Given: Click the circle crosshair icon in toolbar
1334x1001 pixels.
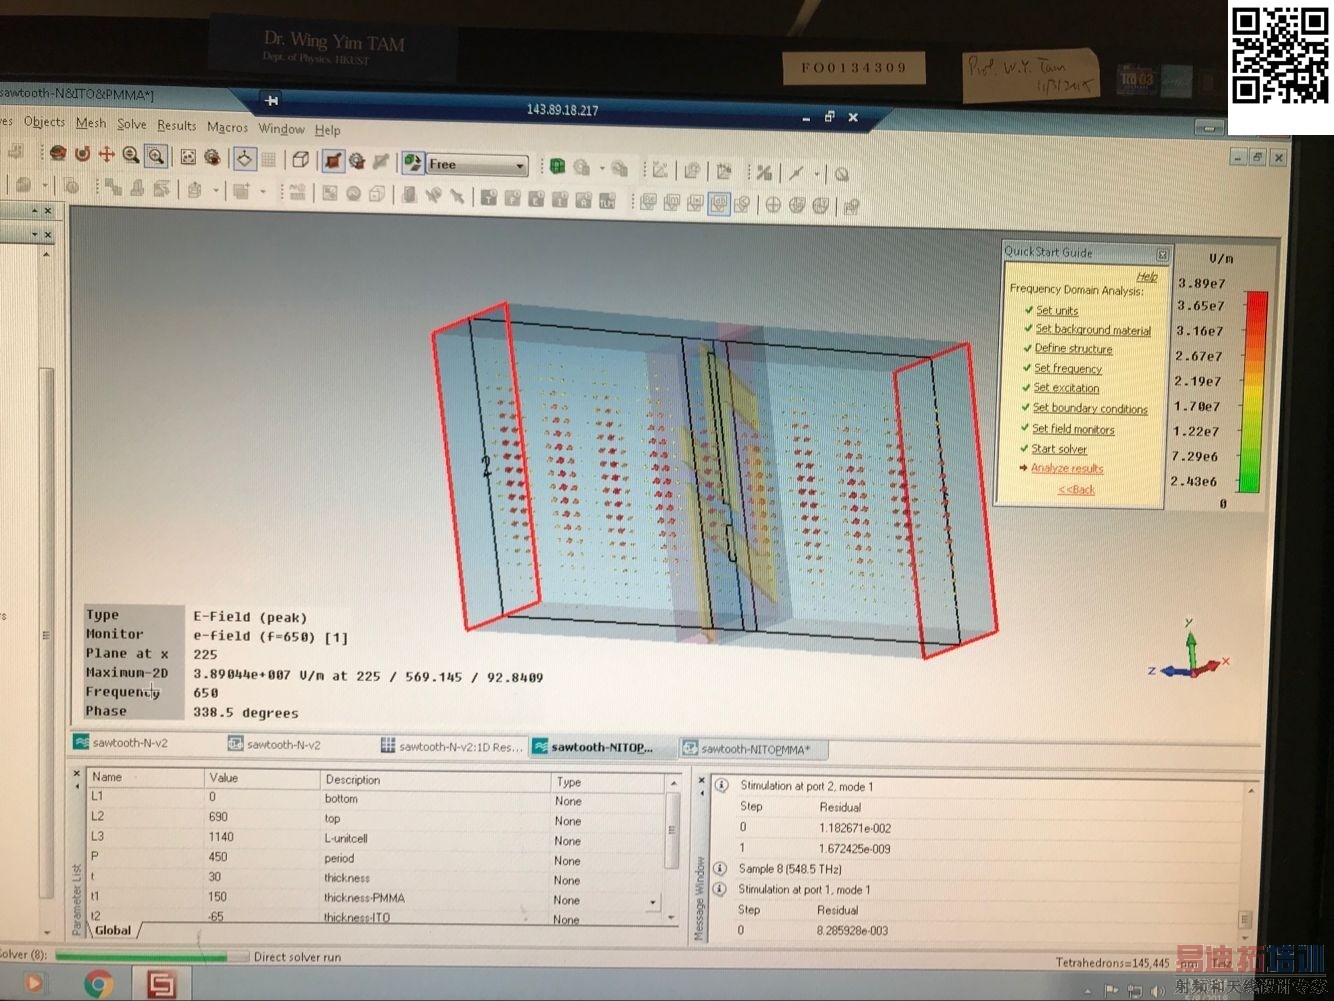Looking at the screenshot, I should click(x=773, y=205).
